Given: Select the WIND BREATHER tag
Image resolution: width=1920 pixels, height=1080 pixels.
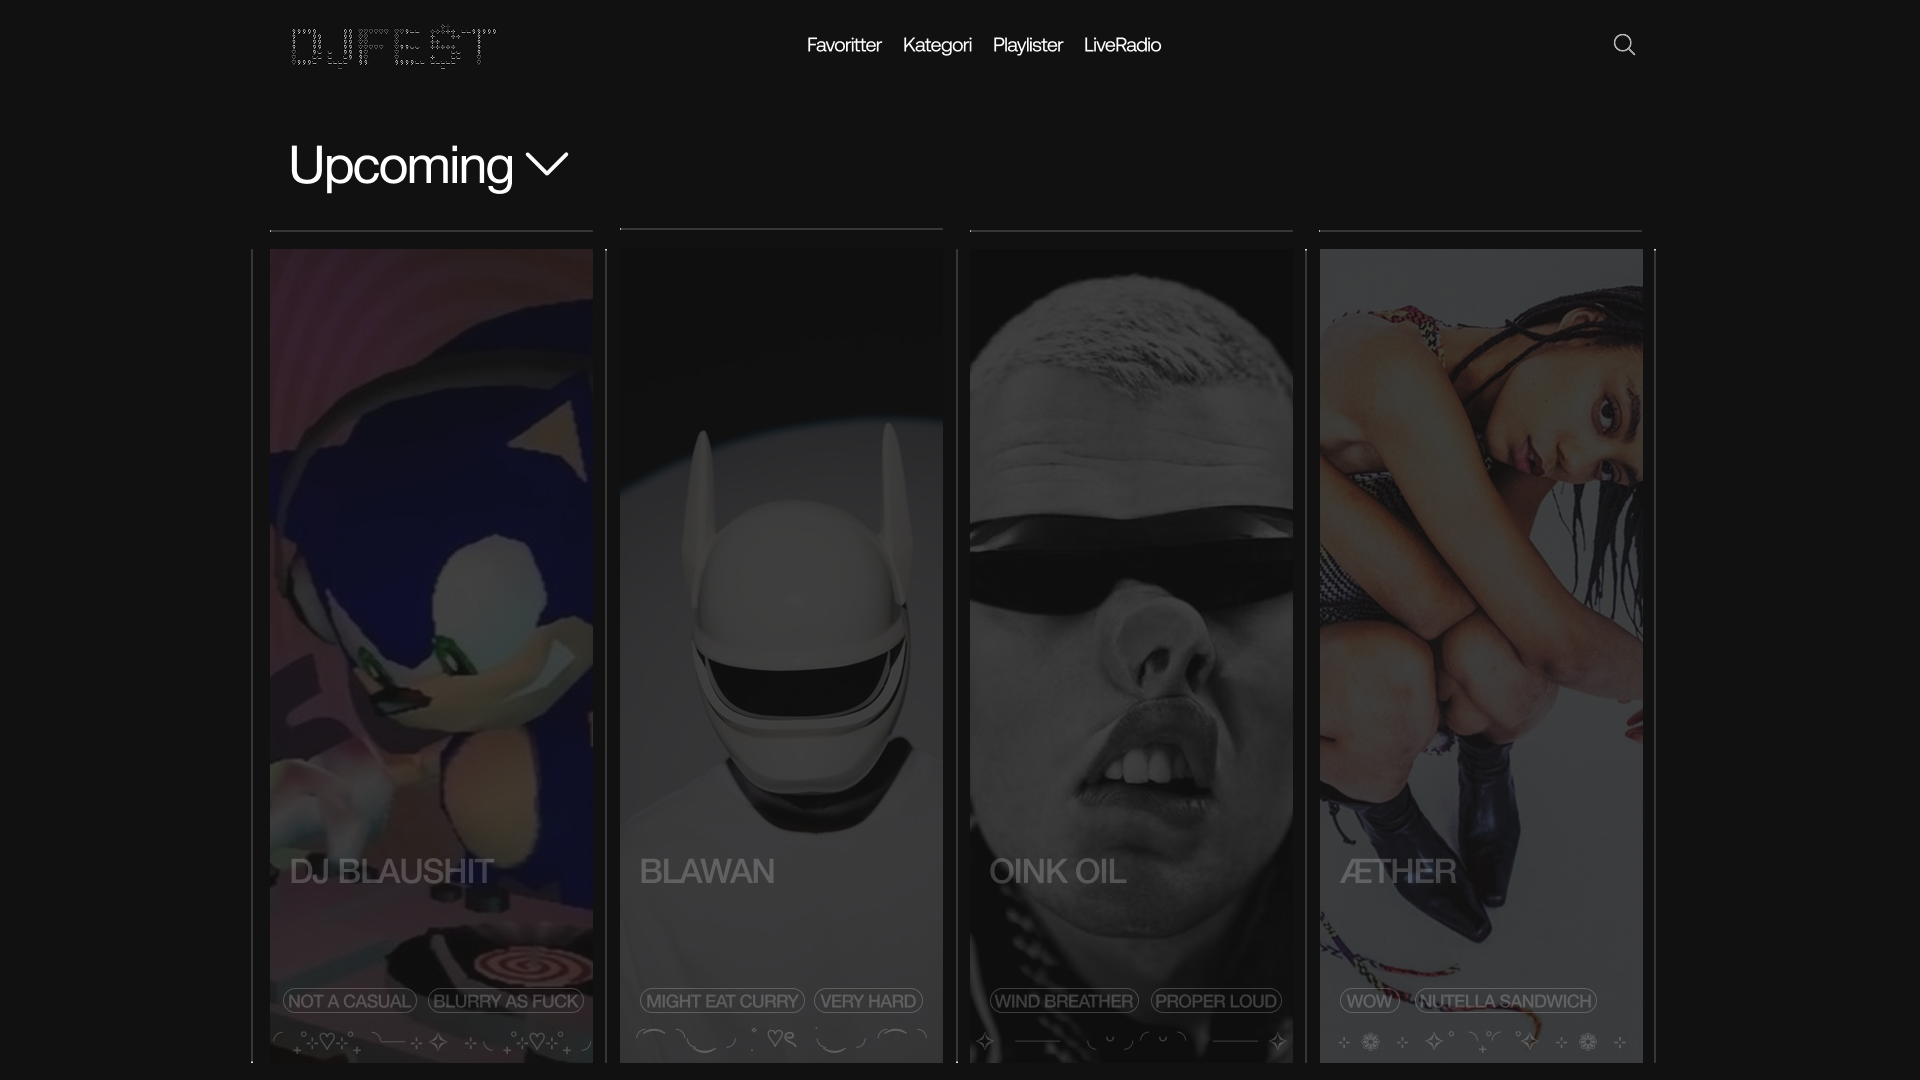Looking at the screenshot, I should (1064, 1001).
